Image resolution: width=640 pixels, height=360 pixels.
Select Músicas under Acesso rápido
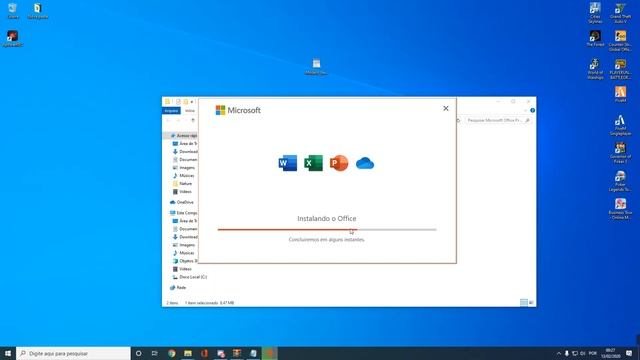[184, 176]
